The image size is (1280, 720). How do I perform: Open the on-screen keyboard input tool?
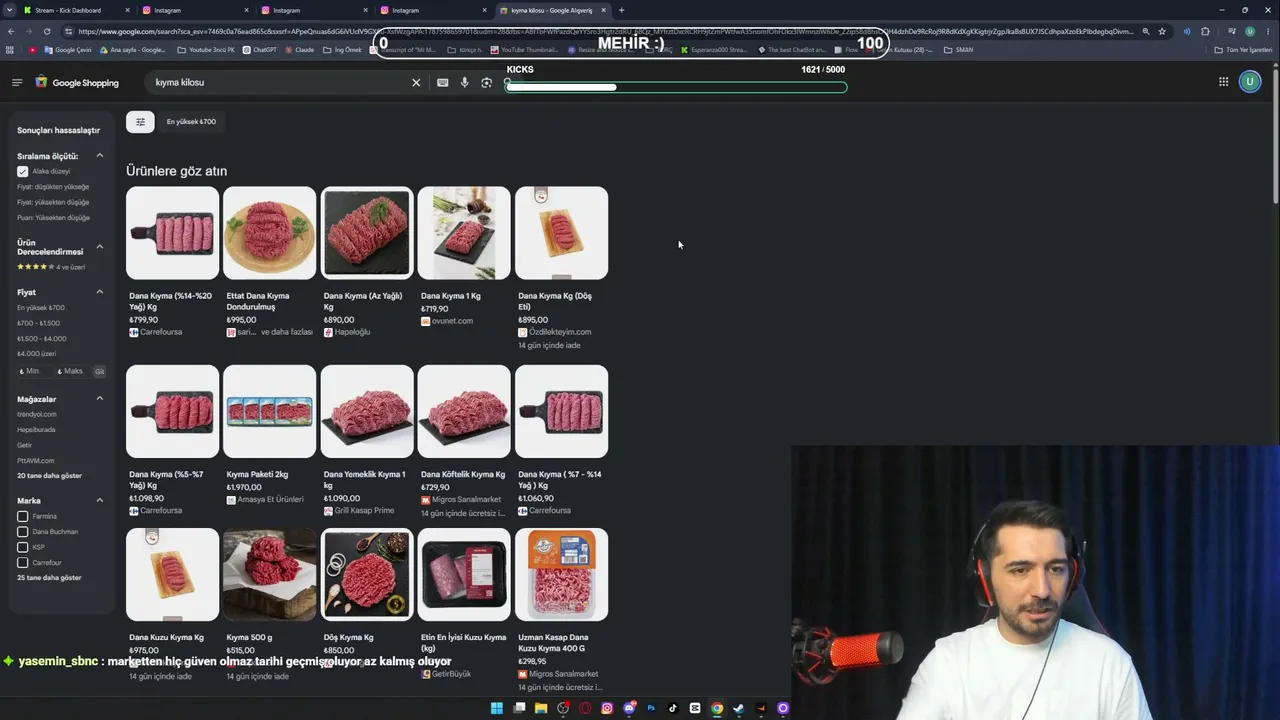pos(443,82)
